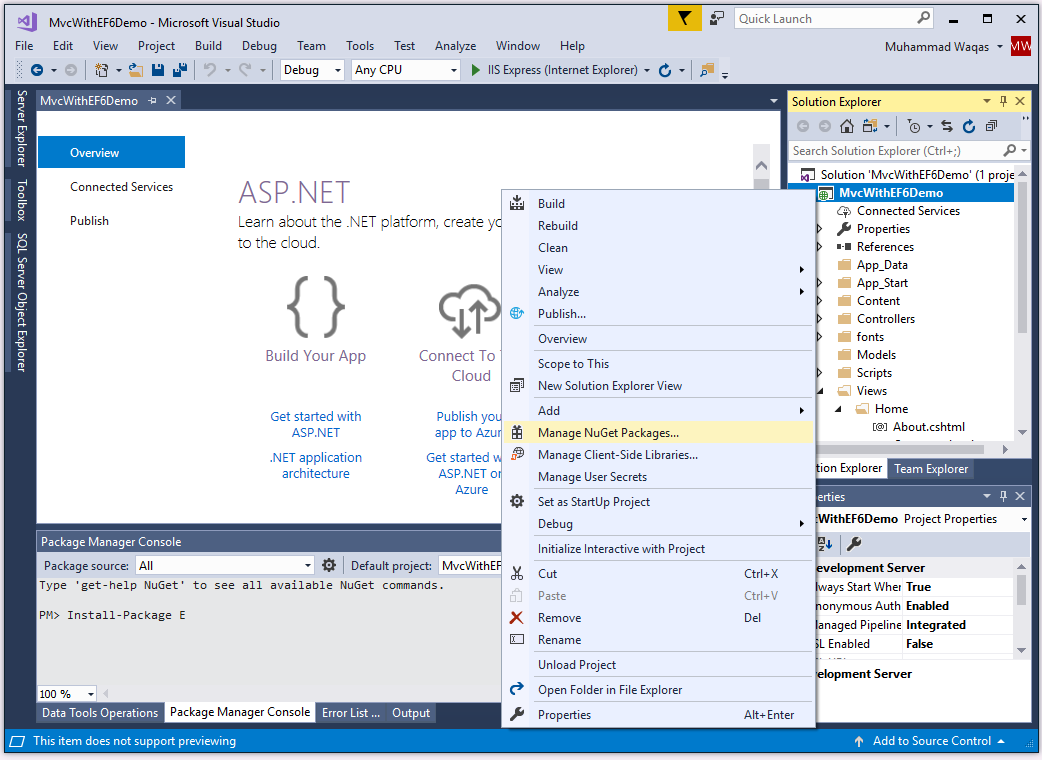
Task: Open the Output tab
Action: (411, 713)
